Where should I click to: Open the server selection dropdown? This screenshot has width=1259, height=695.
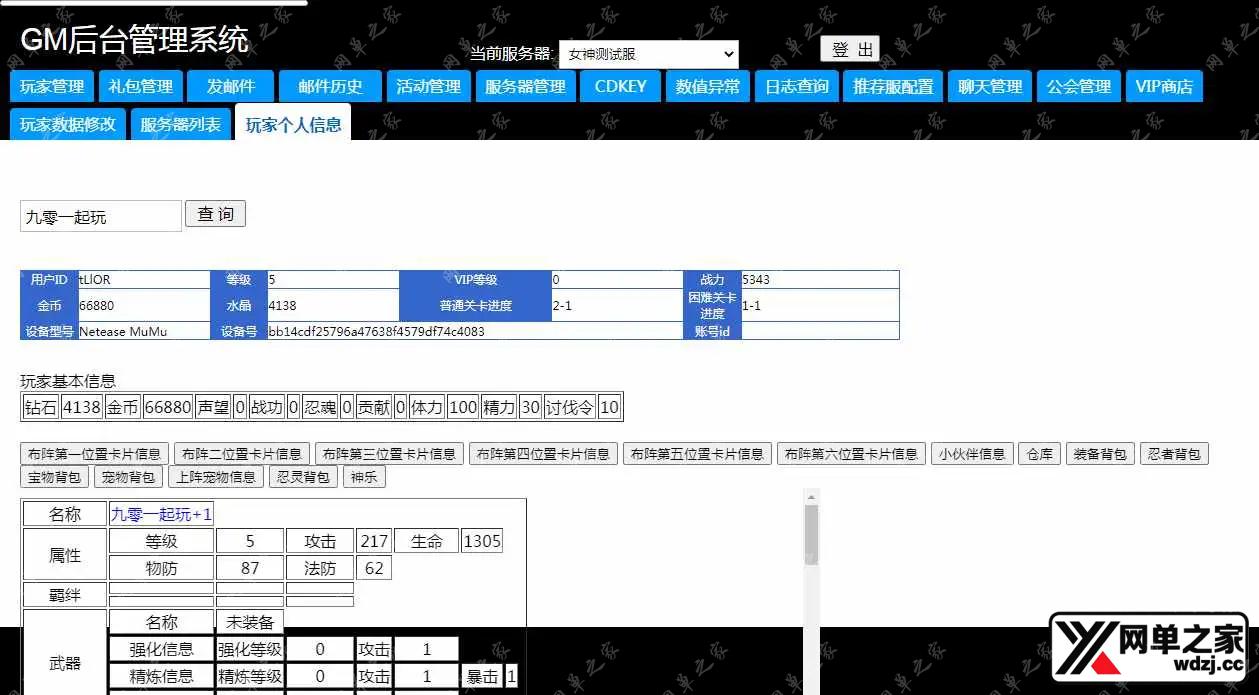pyautogui.click(x=648, y=54)
